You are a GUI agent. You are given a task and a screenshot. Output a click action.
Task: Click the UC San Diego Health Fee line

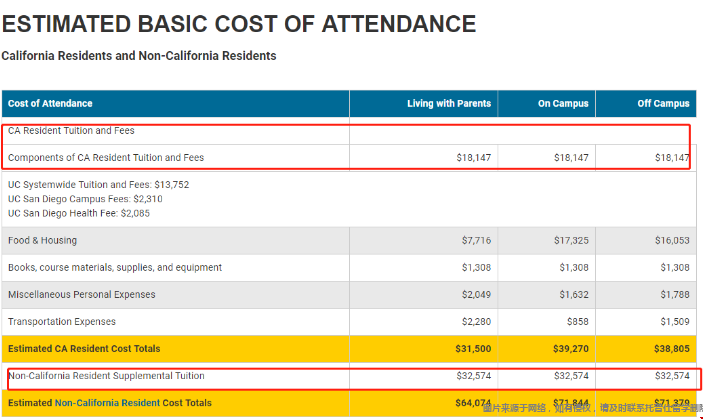79,213
